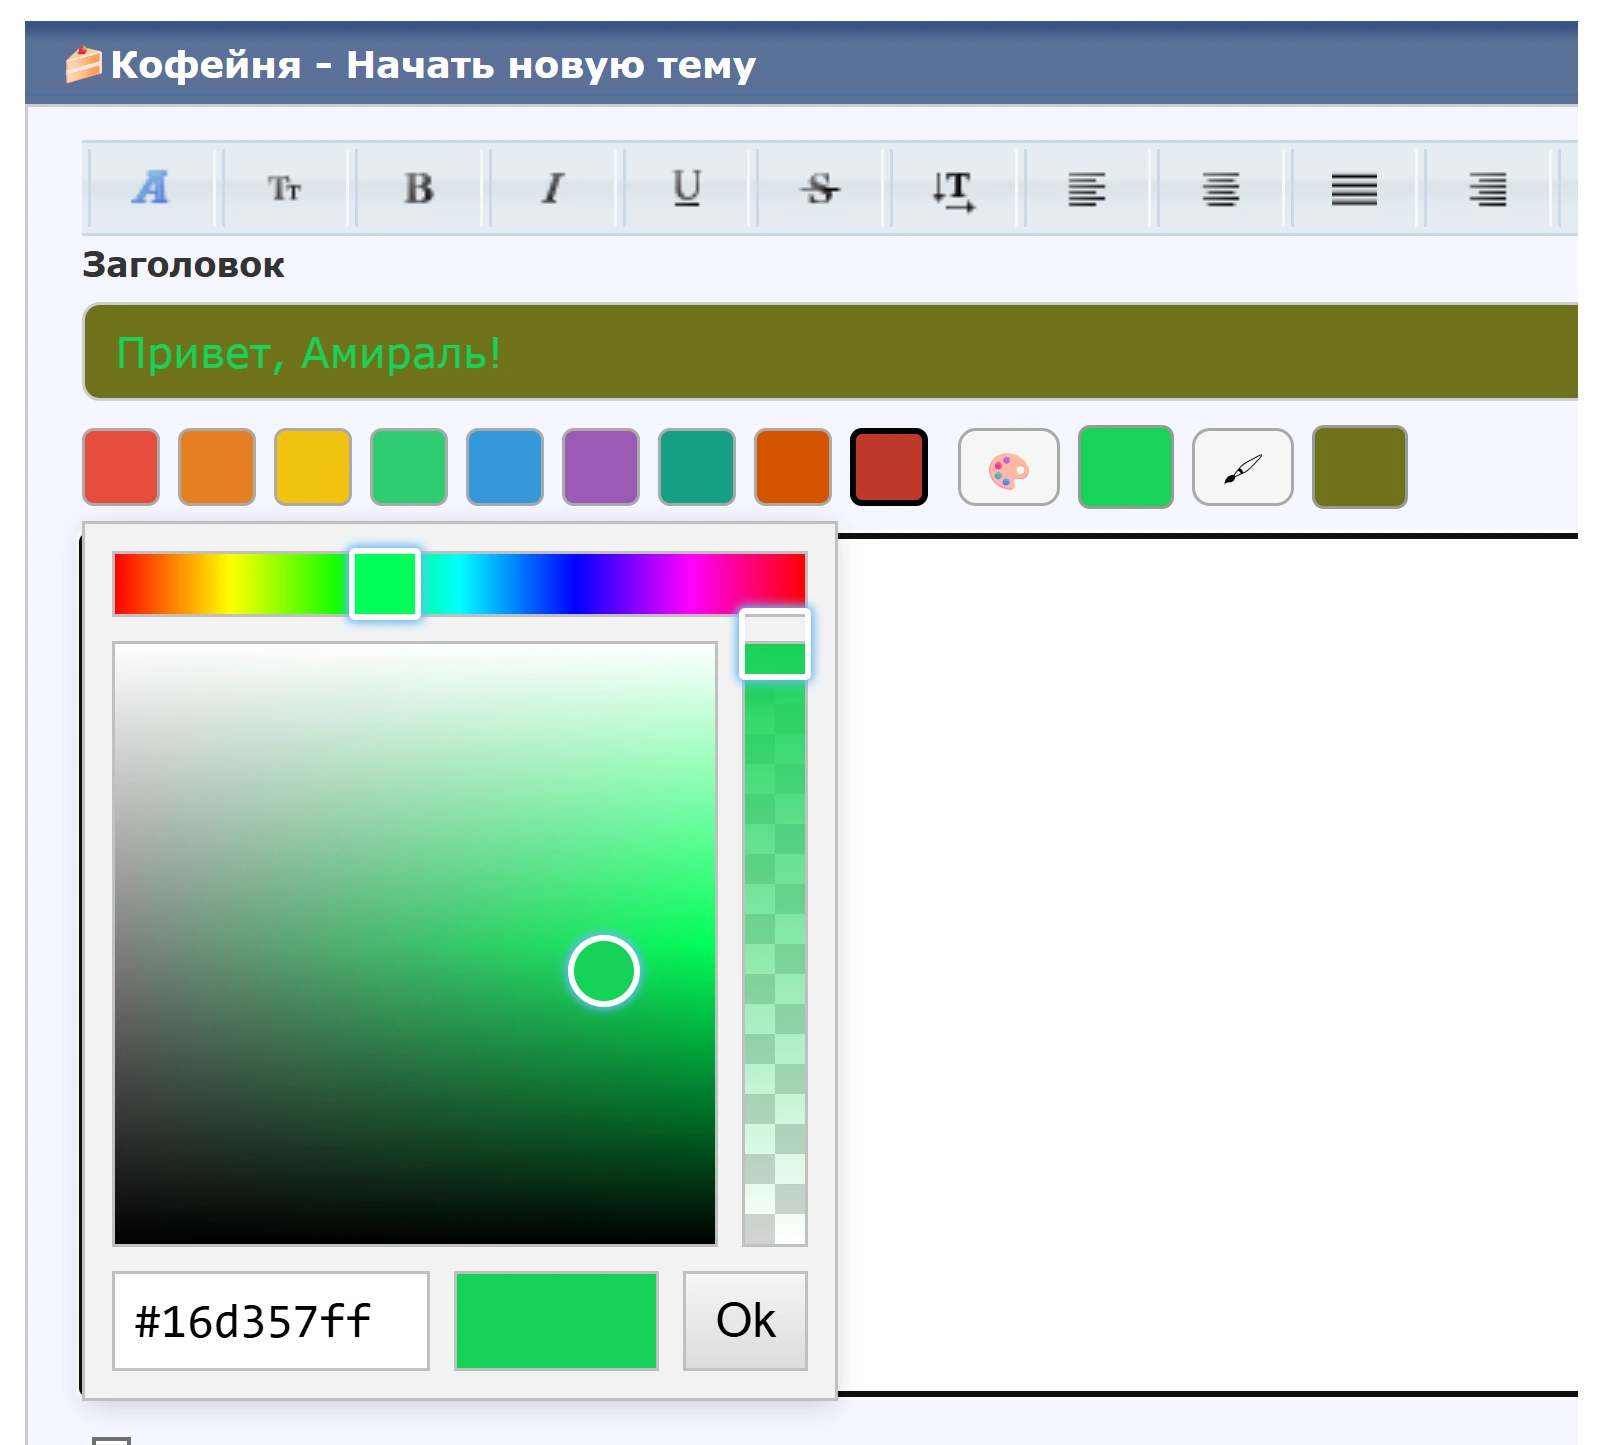Justify the text fully

[1354, 189]
